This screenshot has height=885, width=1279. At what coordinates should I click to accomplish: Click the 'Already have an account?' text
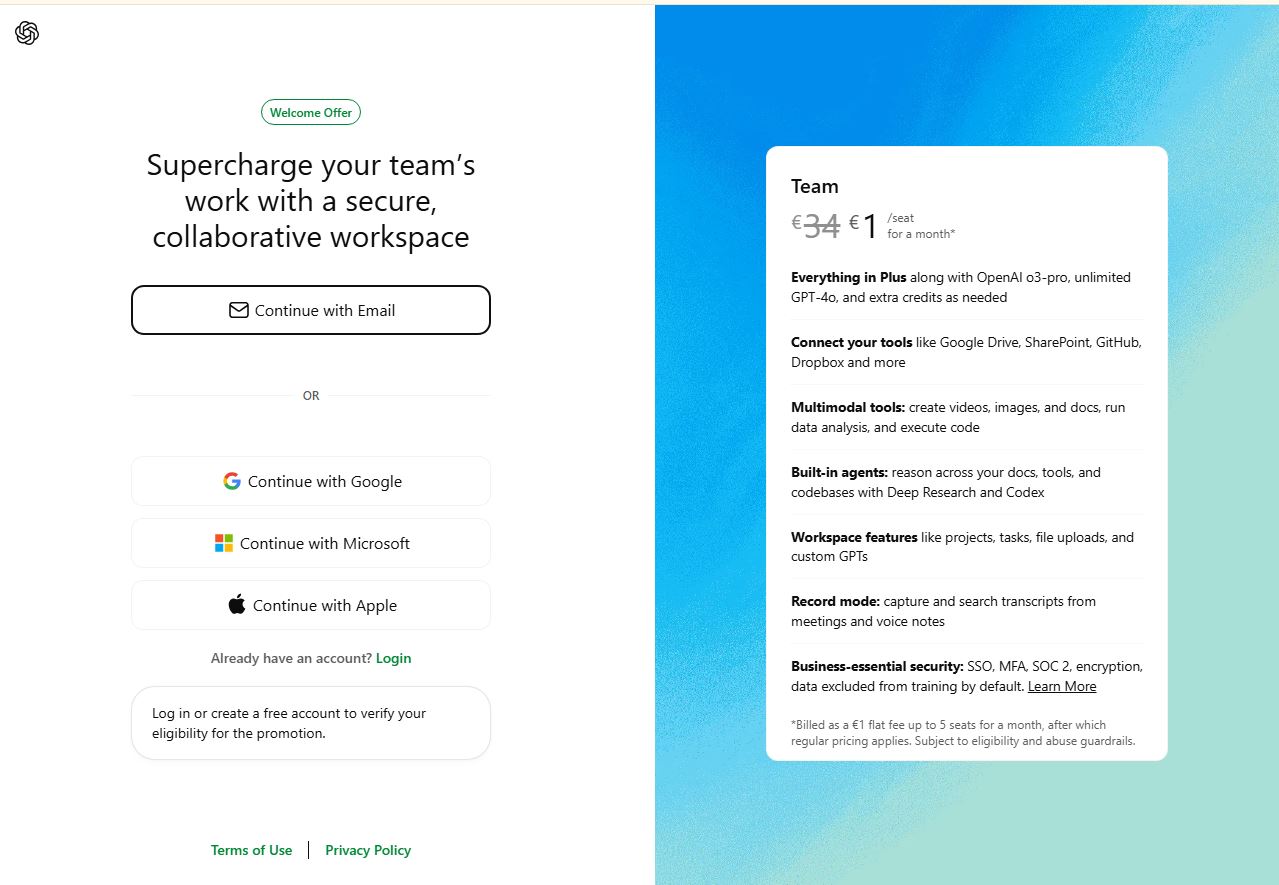291,658
